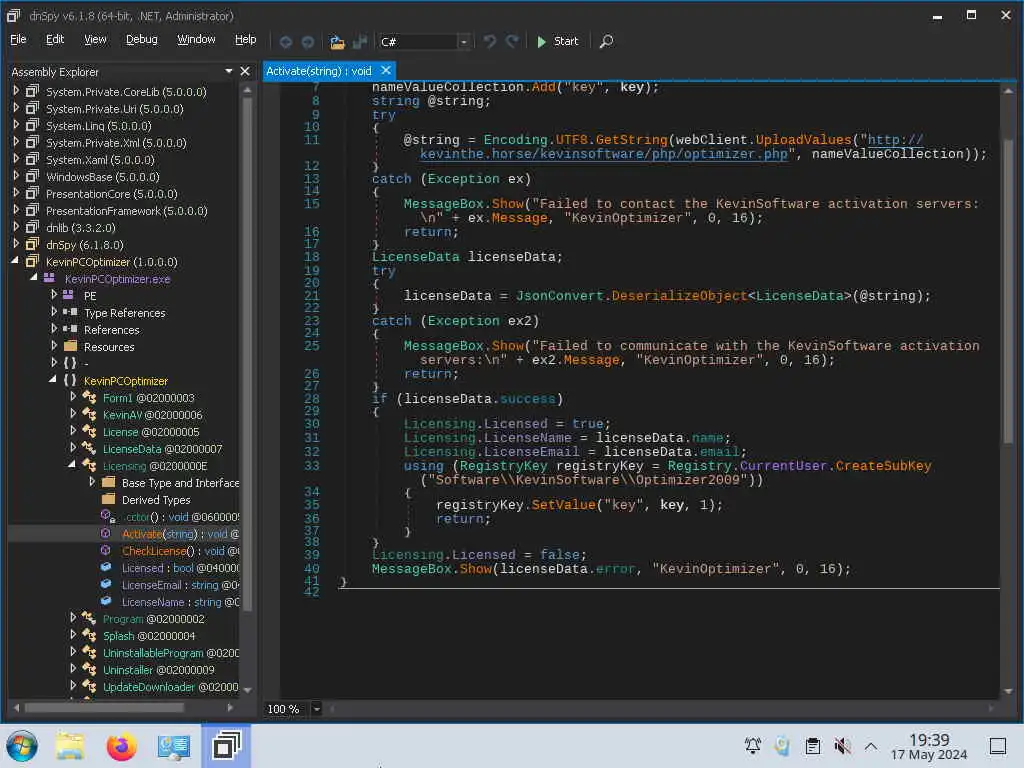Viewport: 1024px width, 768px height.
Task: Click the Assembly Explorer vertical scrollbar
Action: [x=248, y=353]
